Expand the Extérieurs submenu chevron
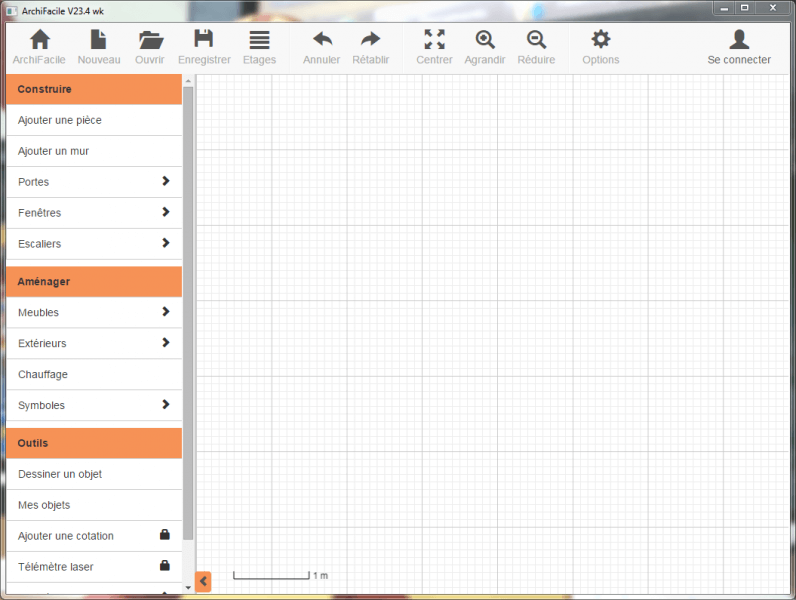 click(165, 343)
